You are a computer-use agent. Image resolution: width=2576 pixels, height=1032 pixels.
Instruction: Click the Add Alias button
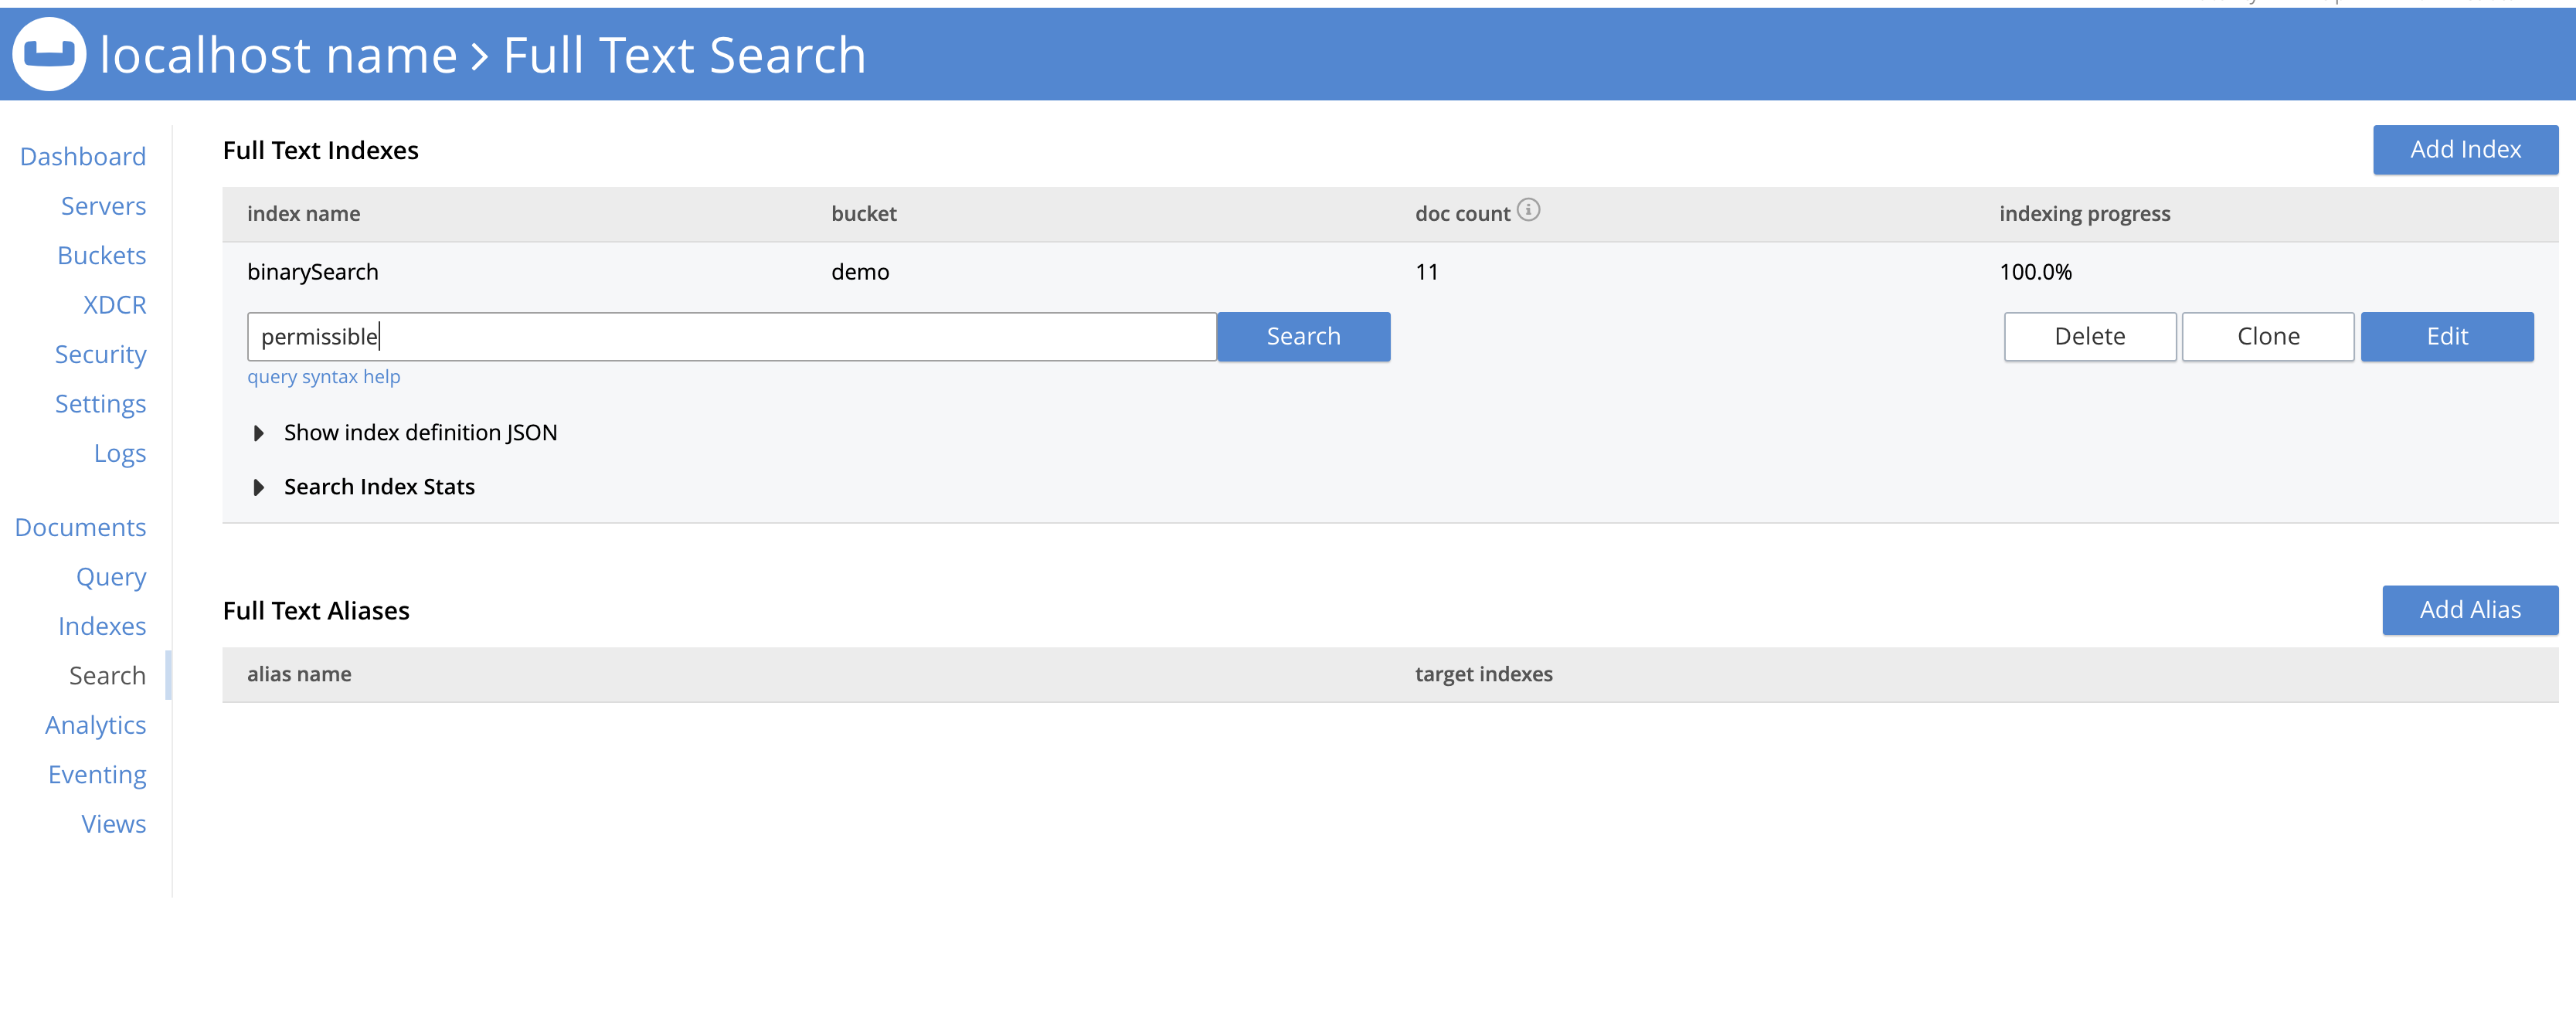(x=2469, y=610)
